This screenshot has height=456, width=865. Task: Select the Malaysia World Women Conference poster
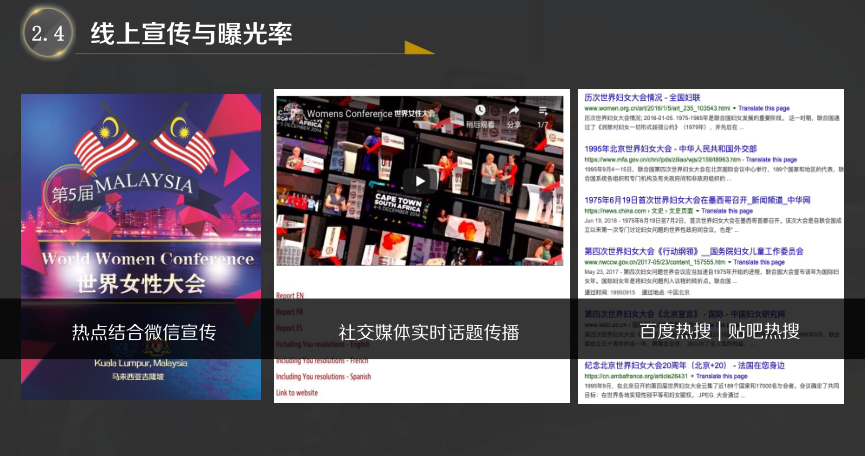point(141,246)
